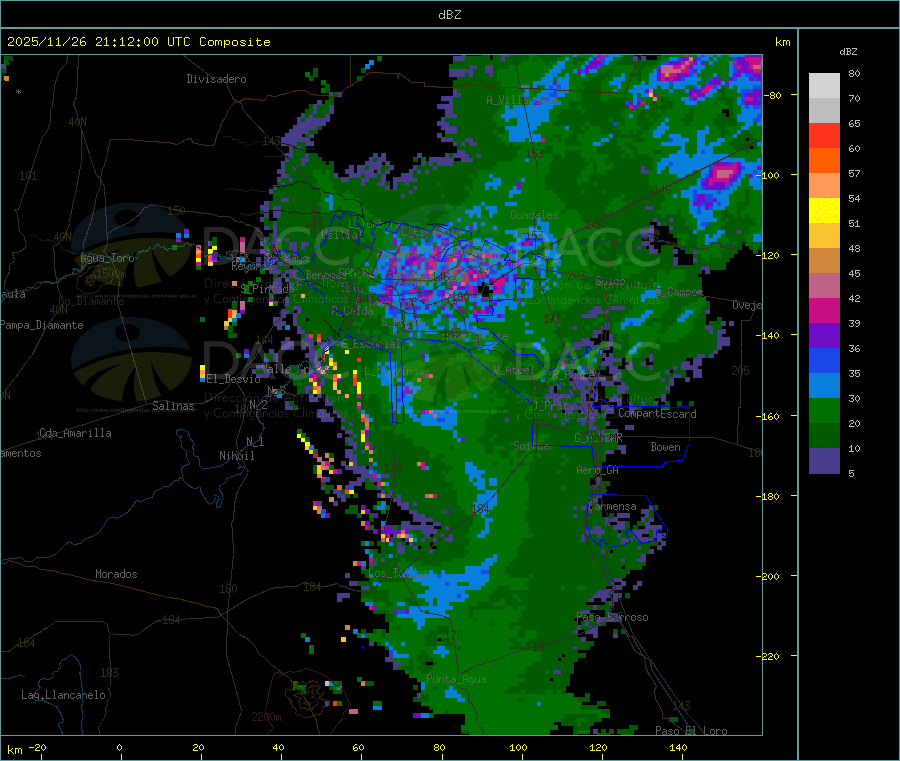Click the Salinas map label
This screenshot has height=761, width=900.
173,406
